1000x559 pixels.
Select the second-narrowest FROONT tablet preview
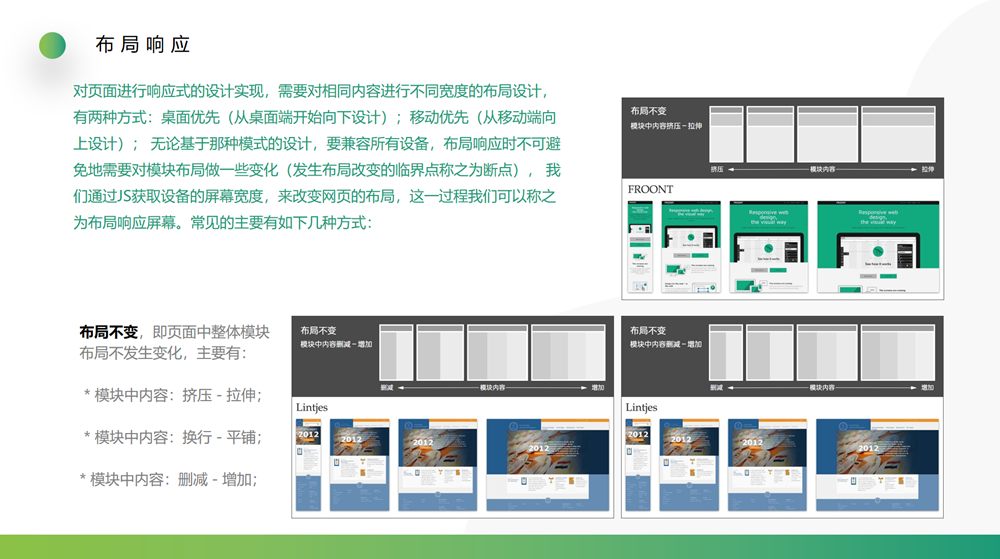689,248
